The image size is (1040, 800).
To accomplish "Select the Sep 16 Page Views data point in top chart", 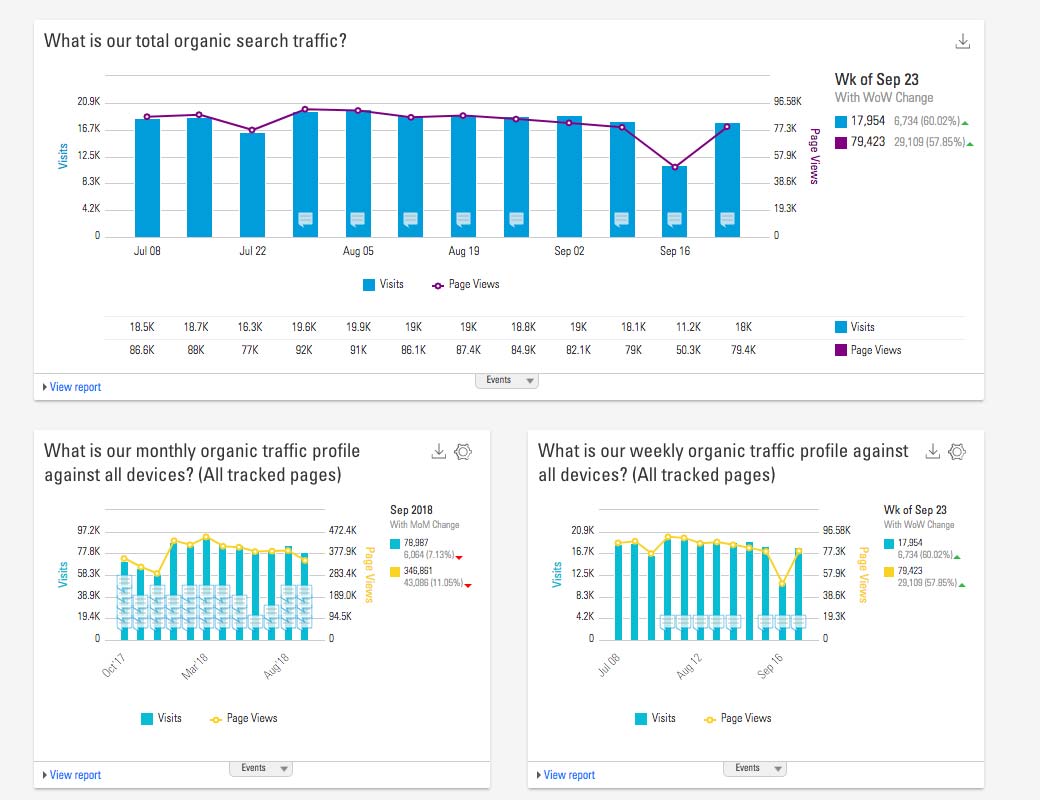I will 674,167.
